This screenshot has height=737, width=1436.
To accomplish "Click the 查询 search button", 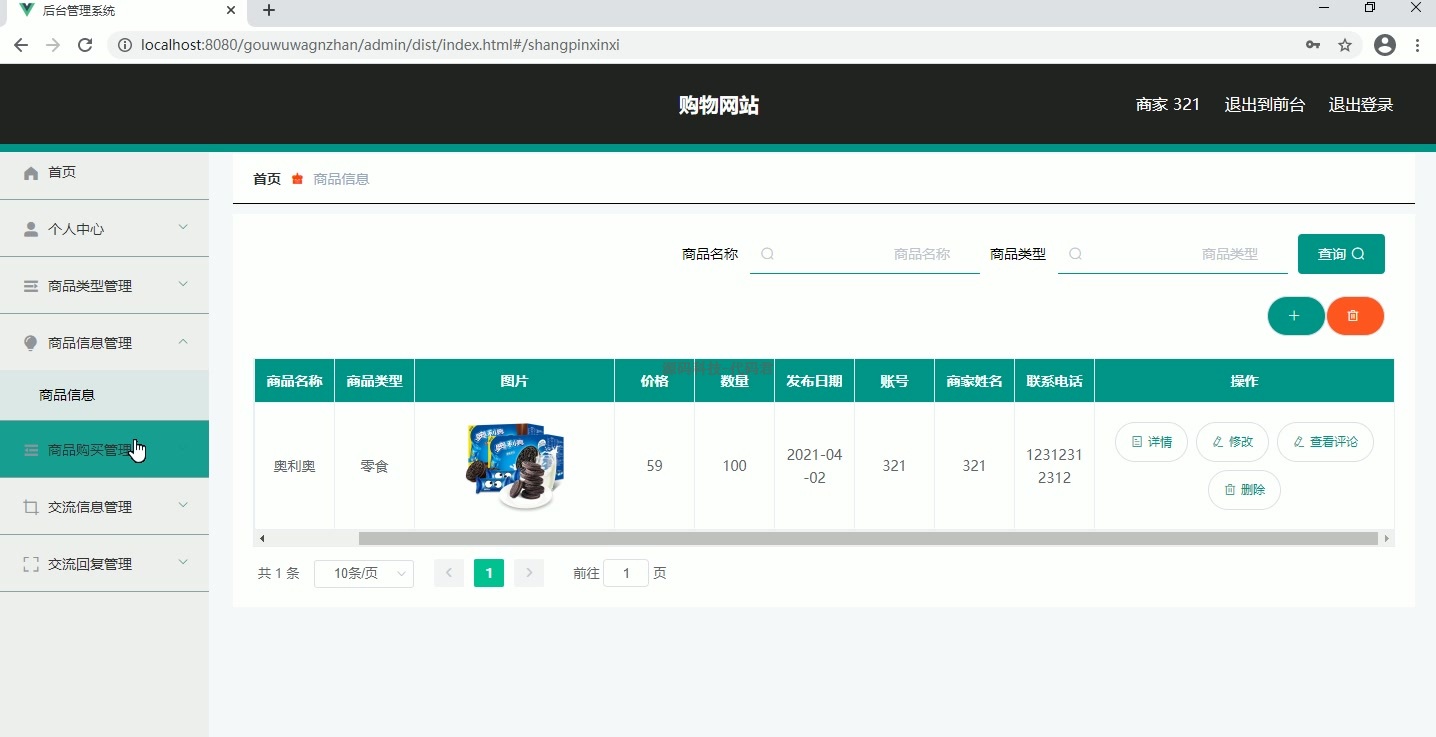I will [x=1341, y=254].
